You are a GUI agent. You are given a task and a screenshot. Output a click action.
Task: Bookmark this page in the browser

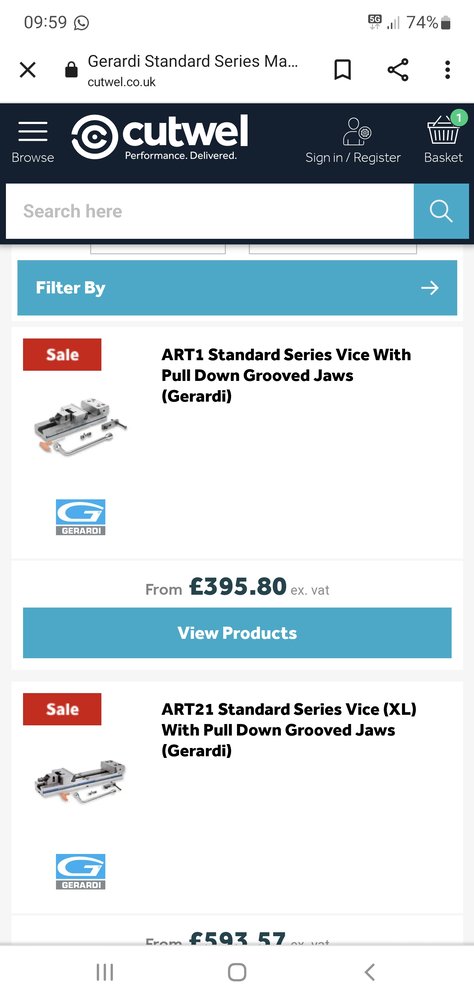point(343,70)
